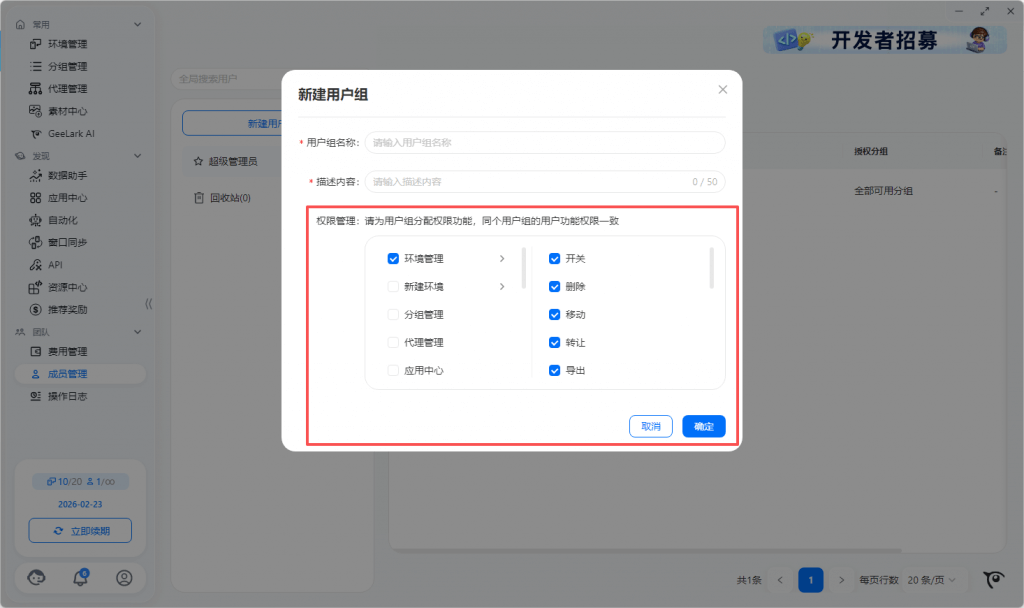Open 操作日志 in the sidebar
The height and width of the screenshot is (608, 1024).
pyautogui.click(x=67, y=396)
